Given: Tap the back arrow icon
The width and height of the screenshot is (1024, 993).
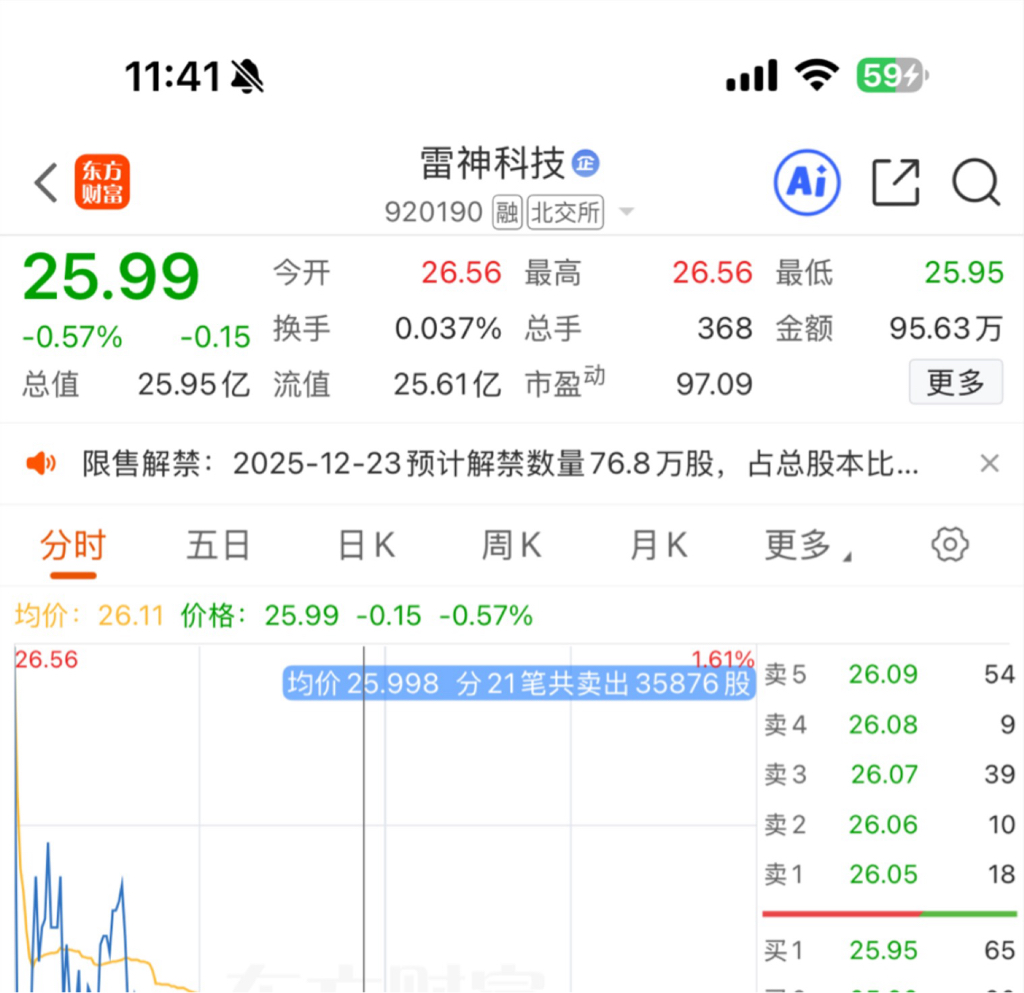Looking at the screenshot, I should click(46, 182).
